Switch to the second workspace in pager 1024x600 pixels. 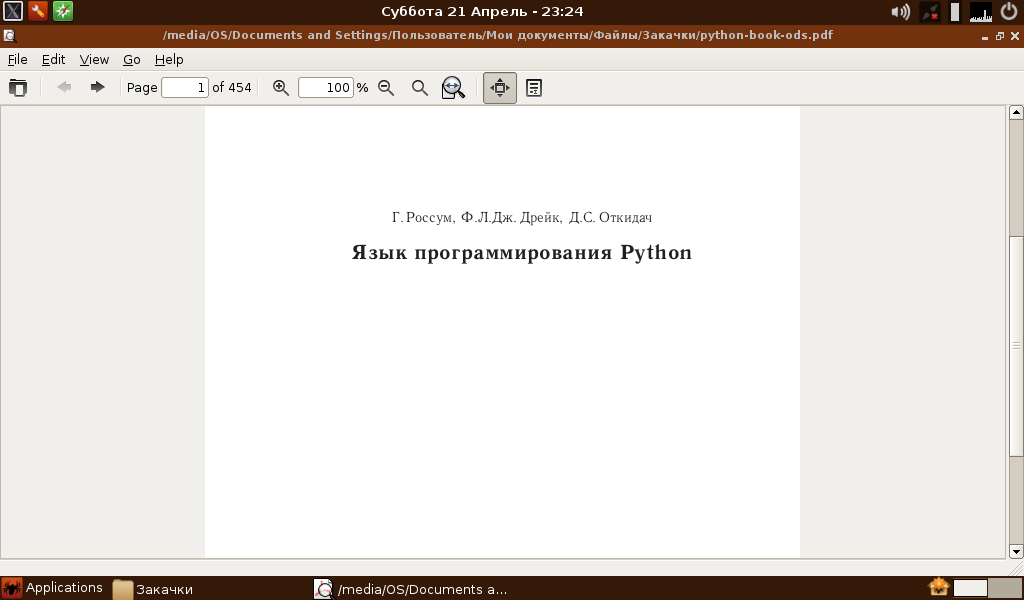(x=1005, y=588)
